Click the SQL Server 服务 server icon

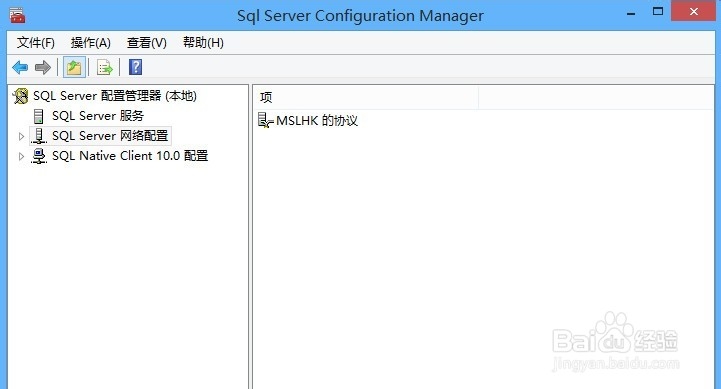(39, 116)
